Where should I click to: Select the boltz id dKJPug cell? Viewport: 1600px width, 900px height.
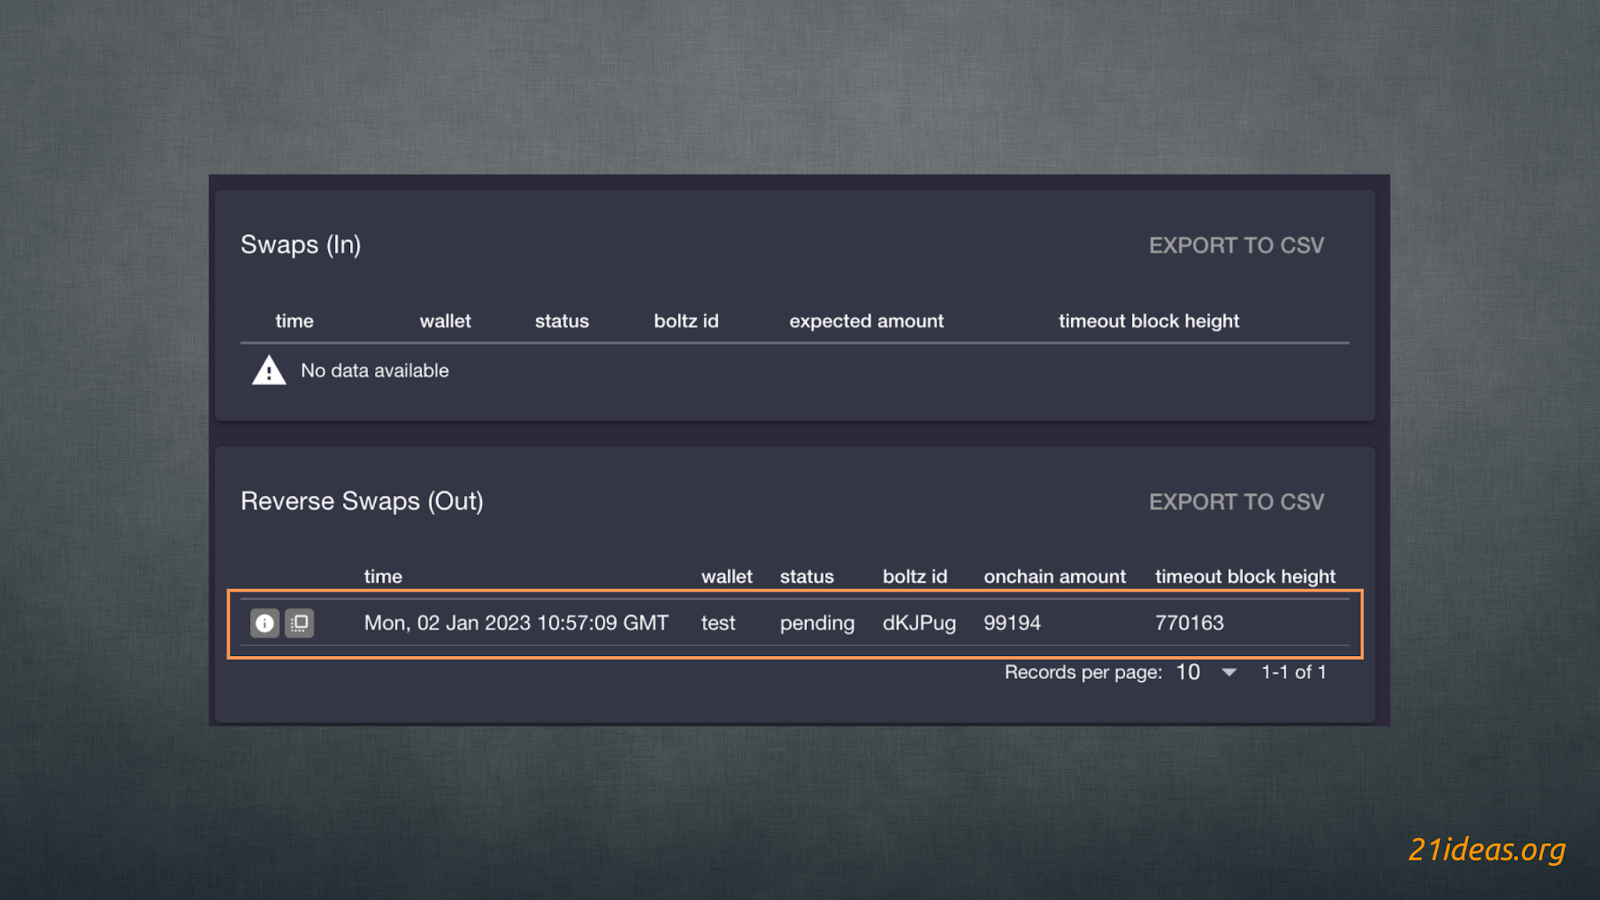919,623
